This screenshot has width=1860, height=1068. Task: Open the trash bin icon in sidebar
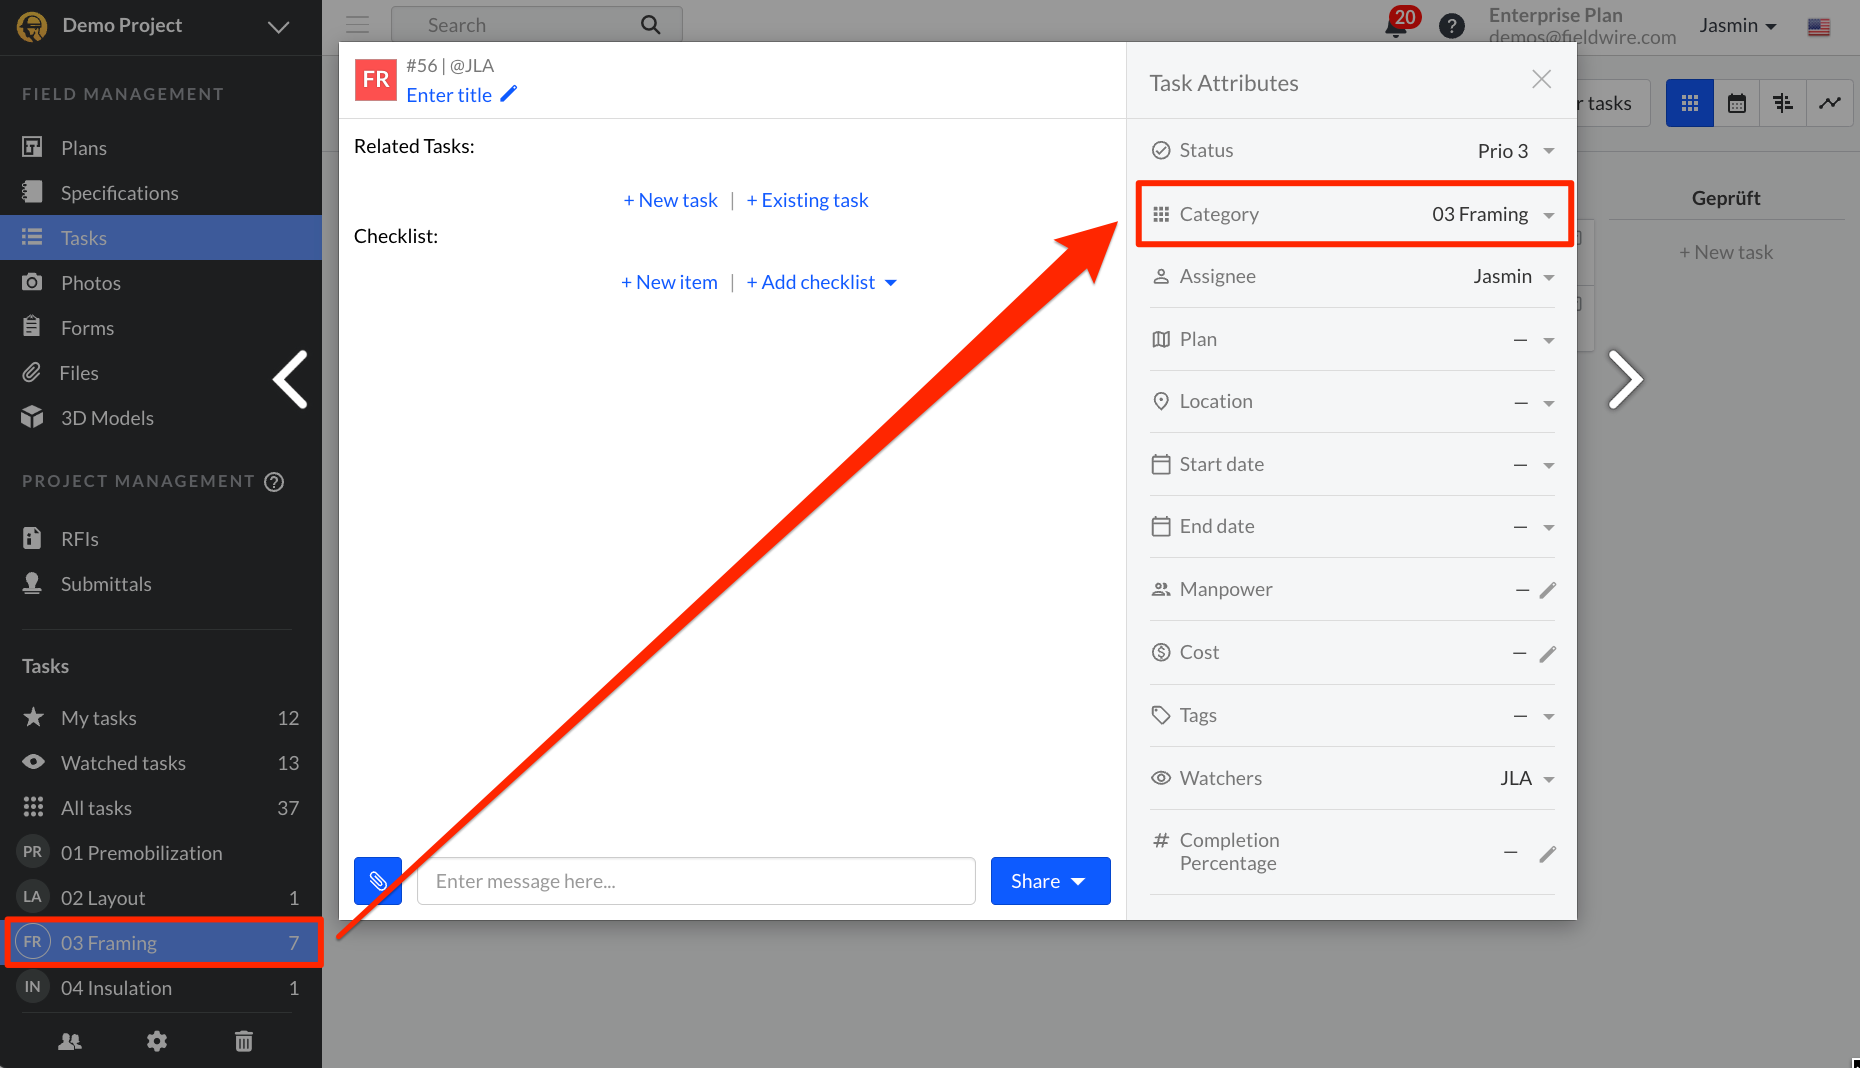point(244,1041)
